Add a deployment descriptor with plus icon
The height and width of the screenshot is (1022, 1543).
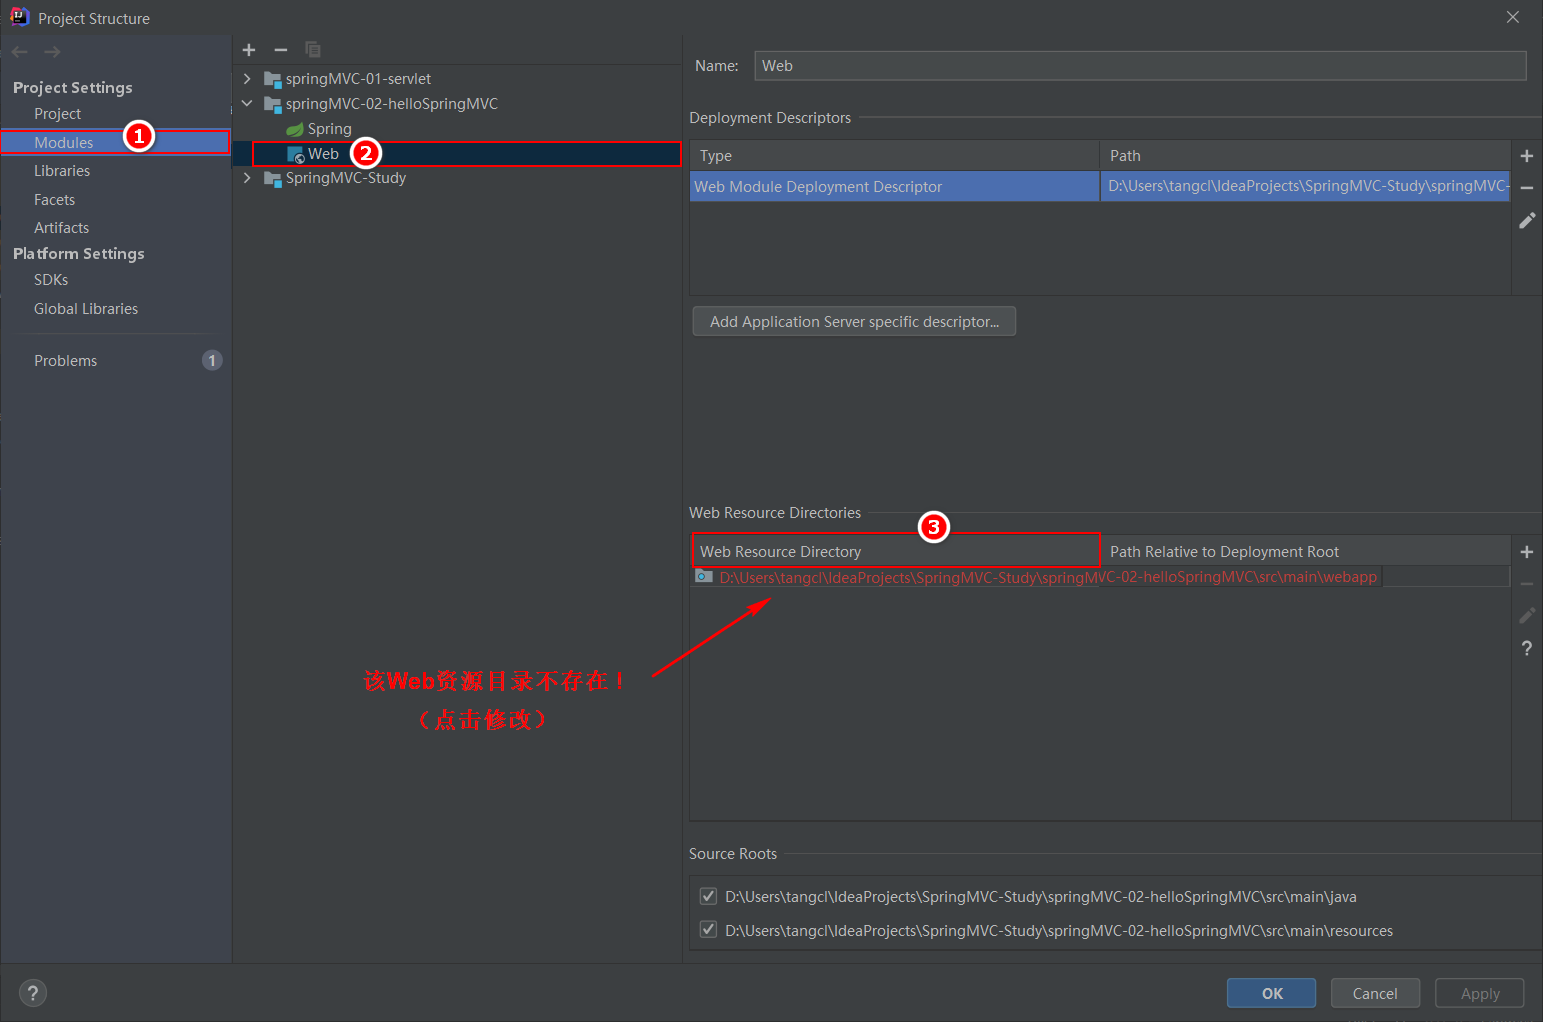coord(1527,156)
